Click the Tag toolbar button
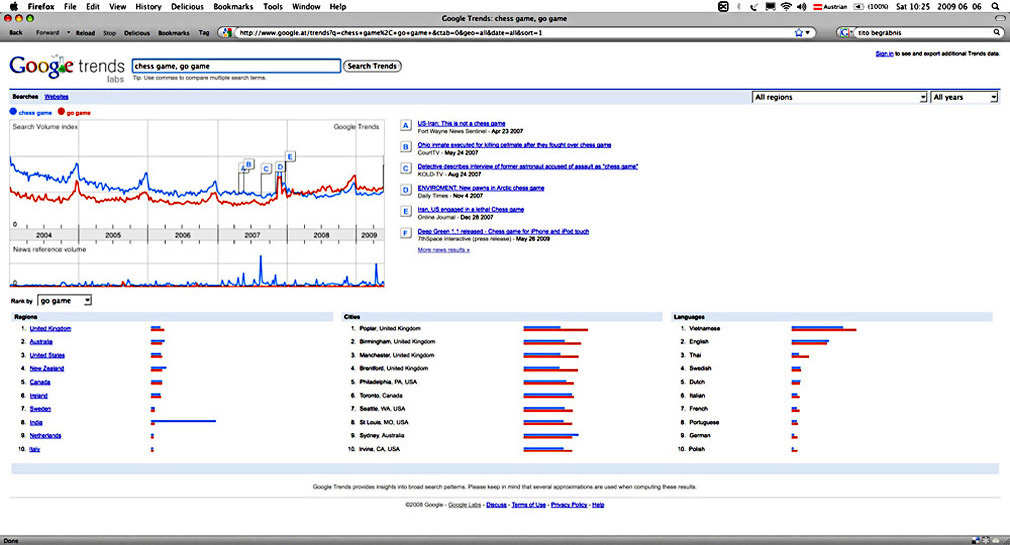The height and width of the screenshot is (545, 1010). click(x=204, y=32)
